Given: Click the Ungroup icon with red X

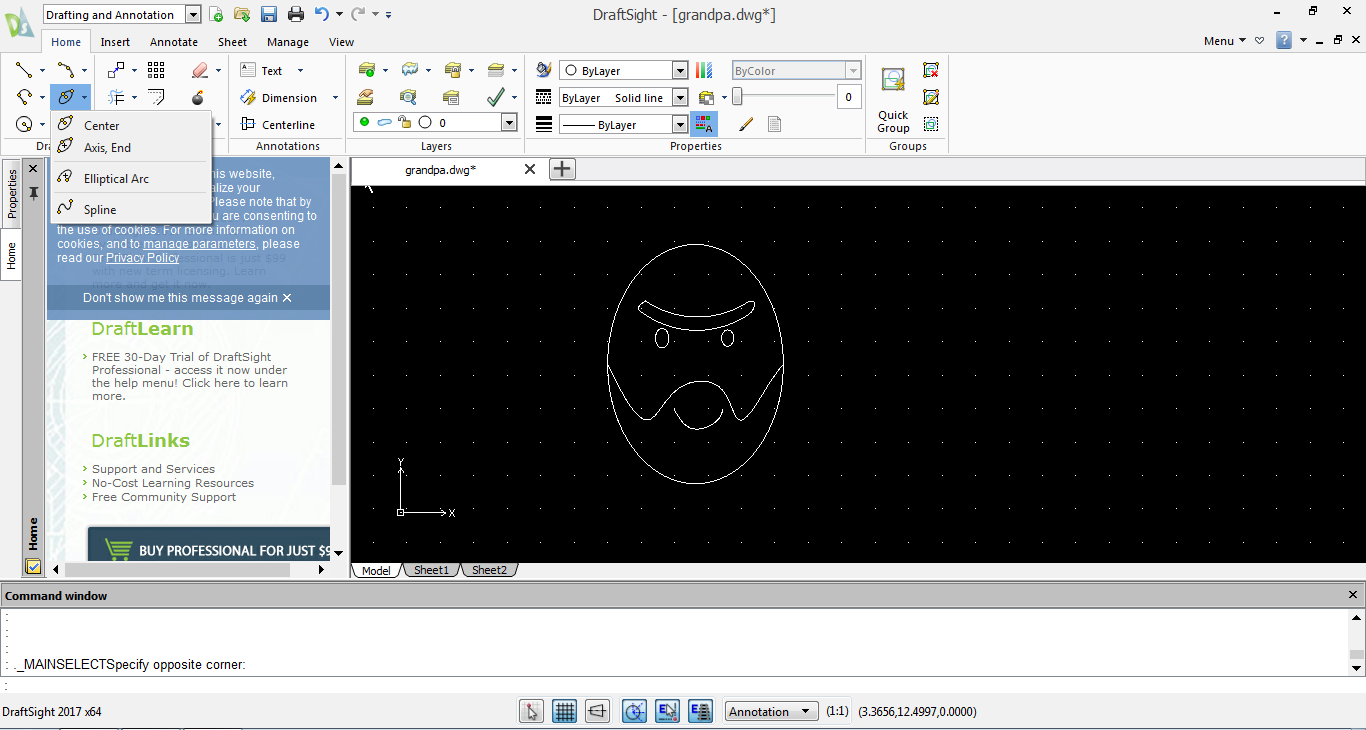Looking at the screenshot, I should coord(931,70).
